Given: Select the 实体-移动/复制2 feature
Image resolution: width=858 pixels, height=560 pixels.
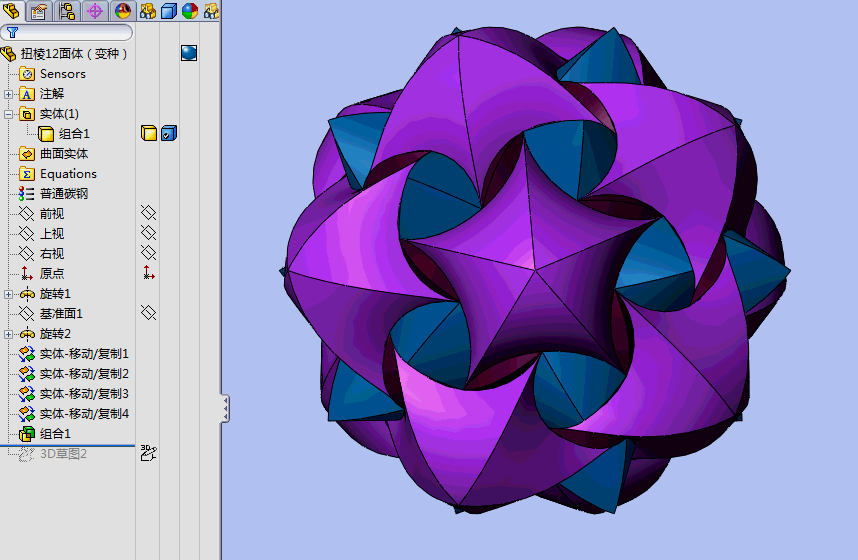Looking at the screenshot, I should (84, 374).
